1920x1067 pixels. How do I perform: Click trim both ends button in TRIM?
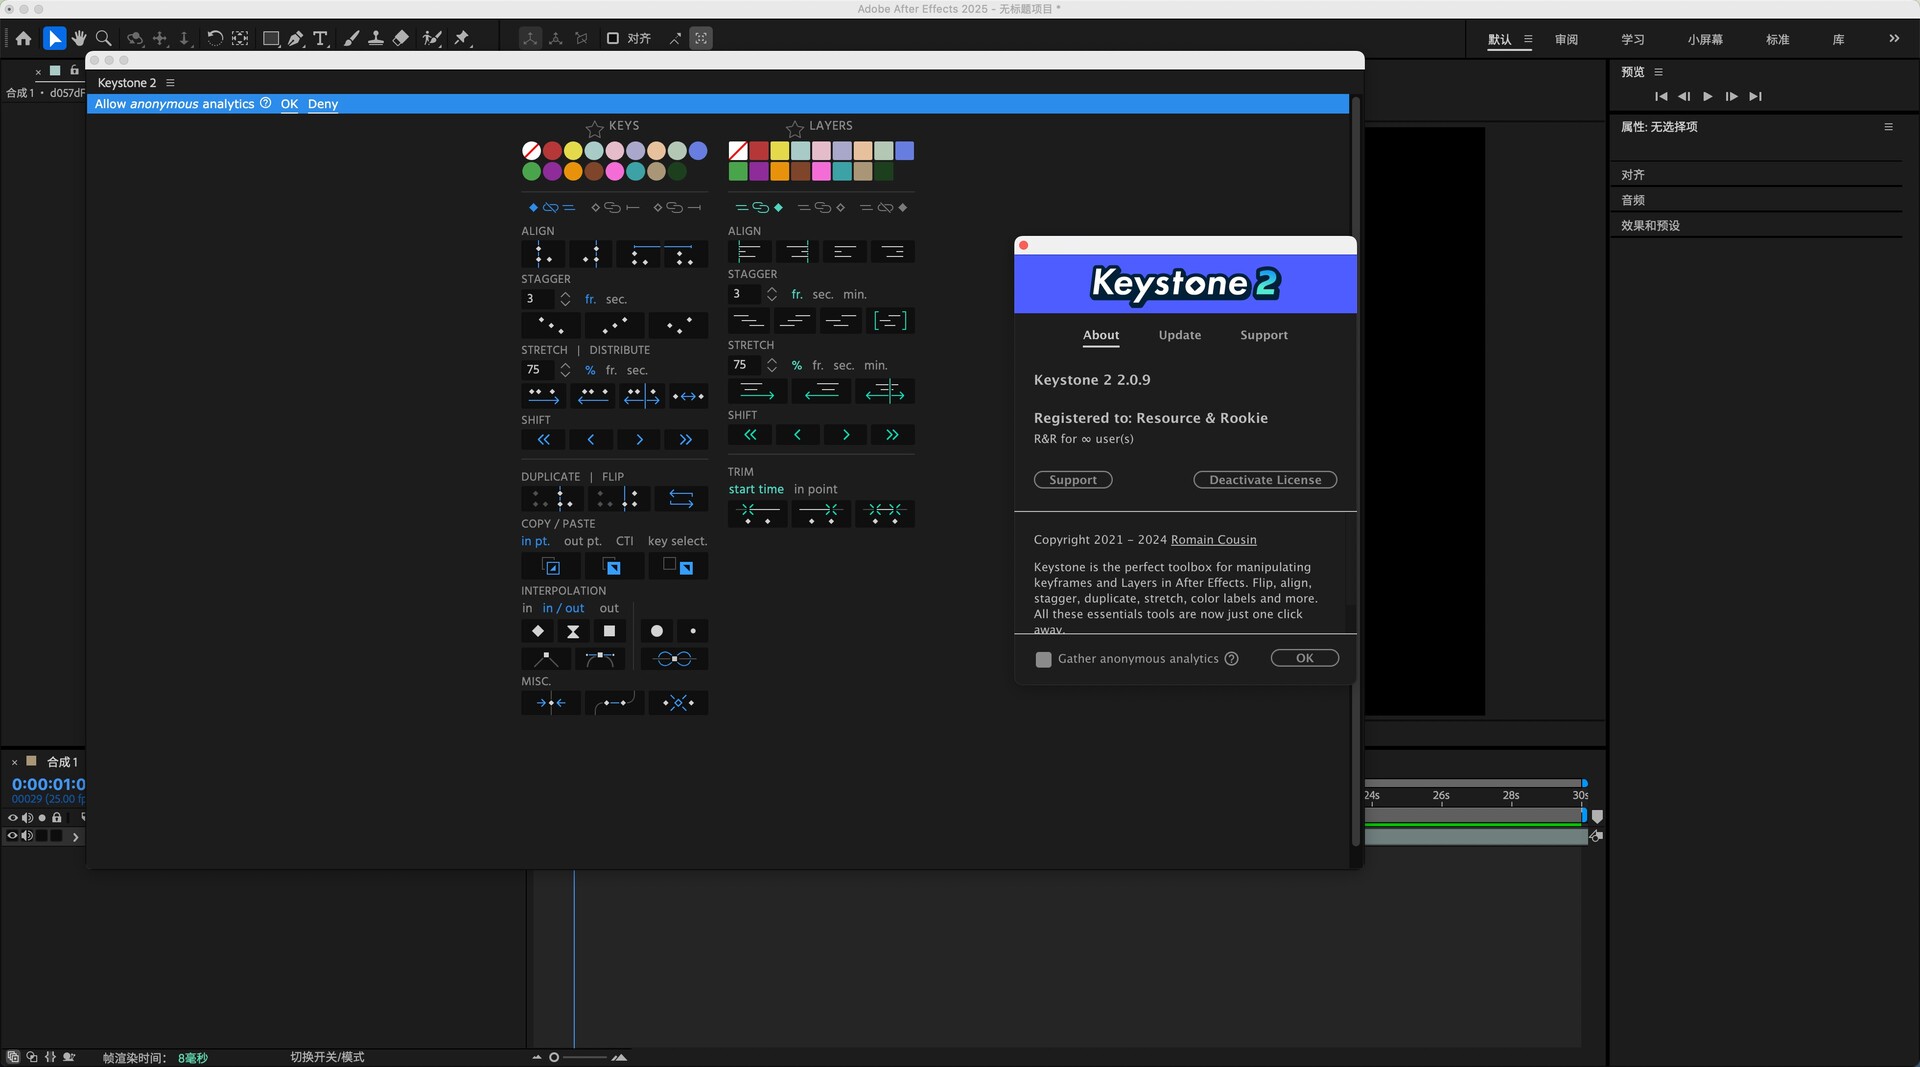885,513
